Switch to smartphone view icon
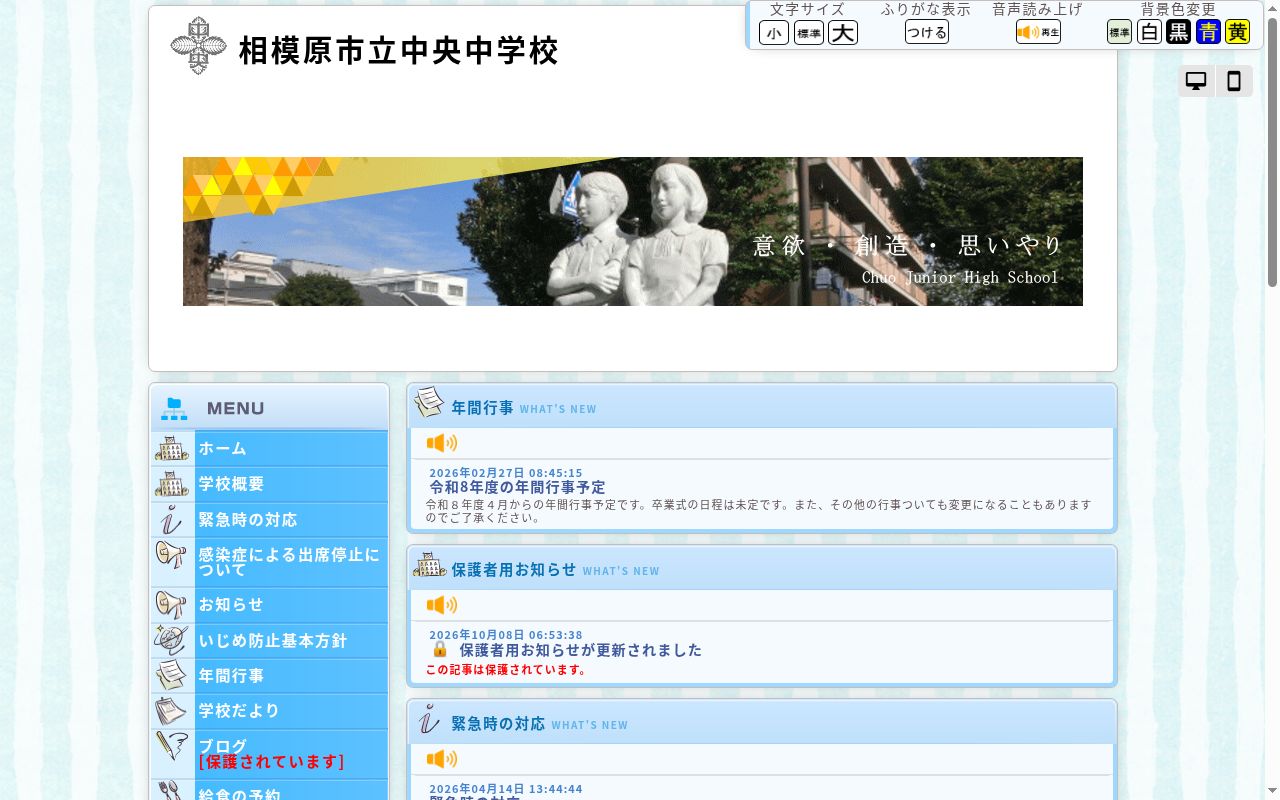The width and height of the screenshot is (1280, 800). tap(1234, 82)
